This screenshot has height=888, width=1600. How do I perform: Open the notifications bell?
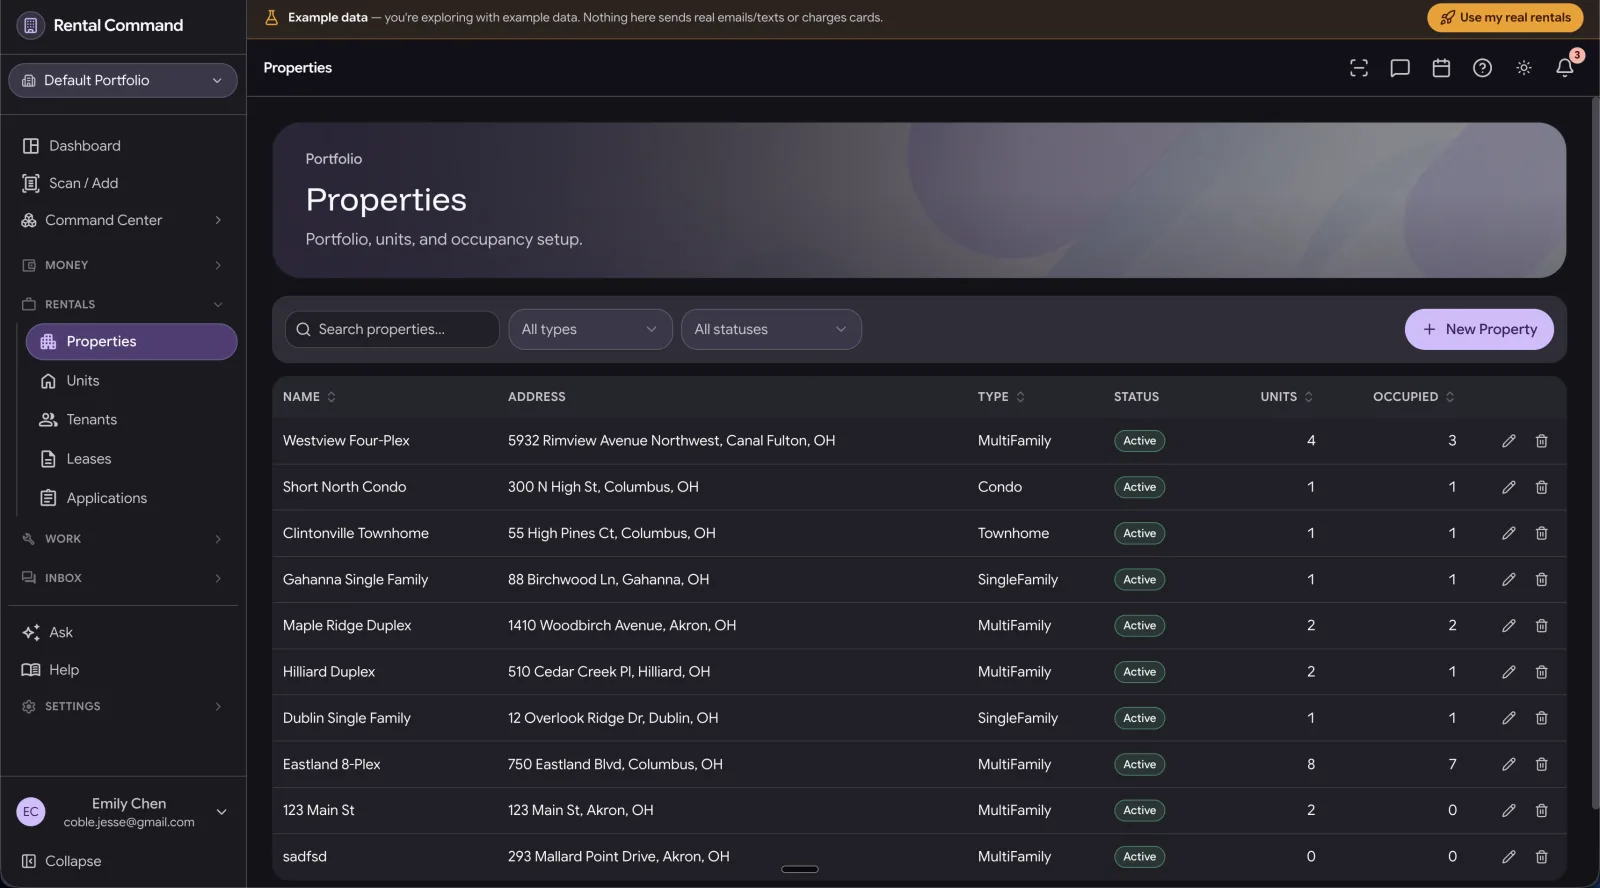point(1565,68)
